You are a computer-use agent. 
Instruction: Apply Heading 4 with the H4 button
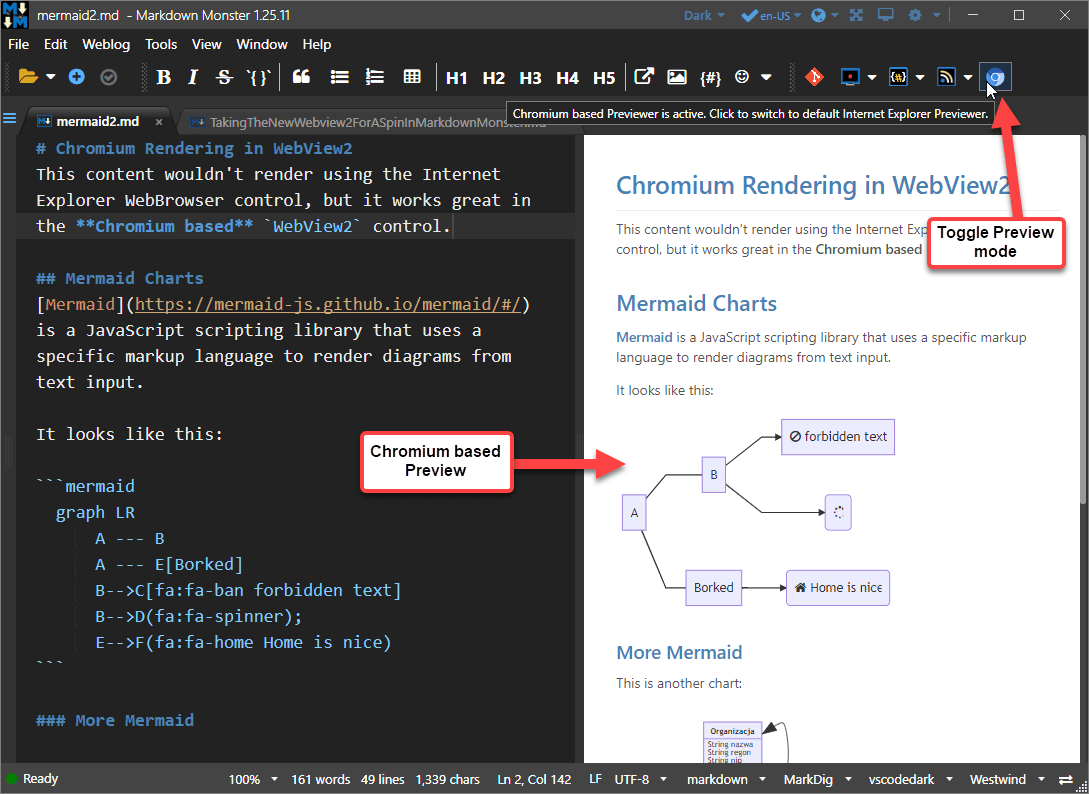click(567, 78)
